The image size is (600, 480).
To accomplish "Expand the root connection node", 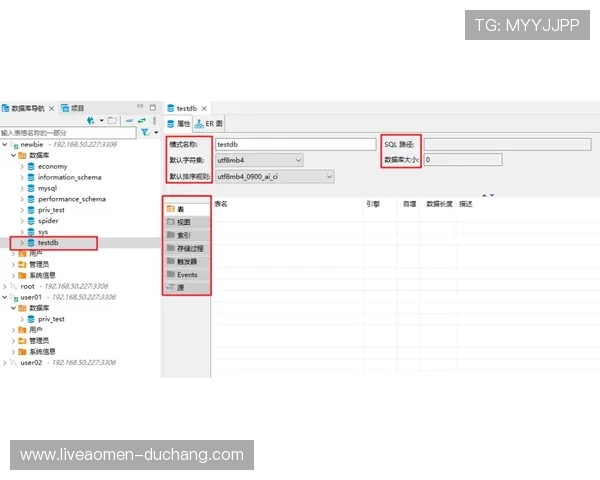I will pos(6,286).
